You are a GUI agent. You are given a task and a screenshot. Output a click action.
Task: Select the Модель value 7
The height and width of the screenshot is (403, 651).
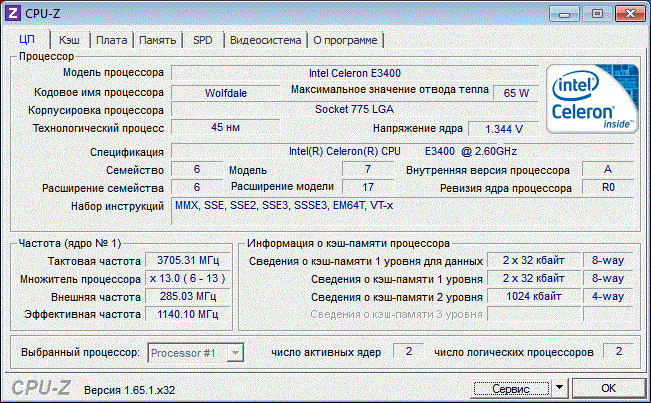[368, 169]
